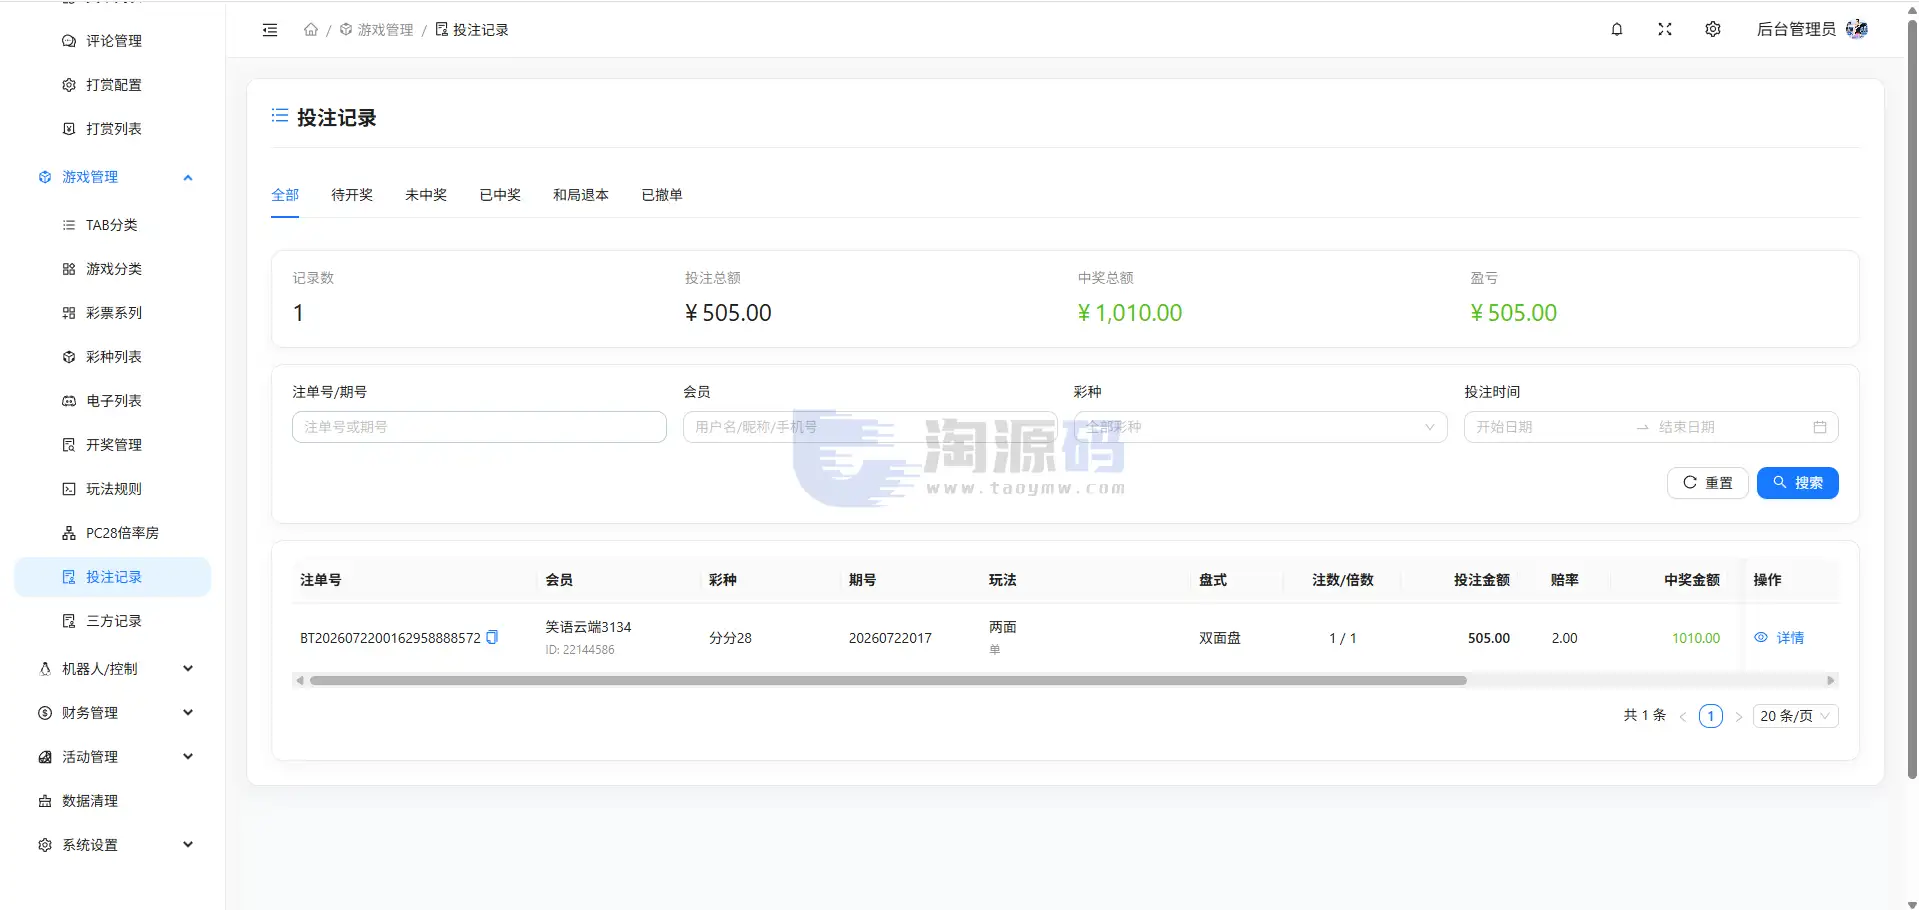Open 三方记录 in sidebar
This screenshot has height=910, width=1919.
pyautogui.click(x=112, y=621)
